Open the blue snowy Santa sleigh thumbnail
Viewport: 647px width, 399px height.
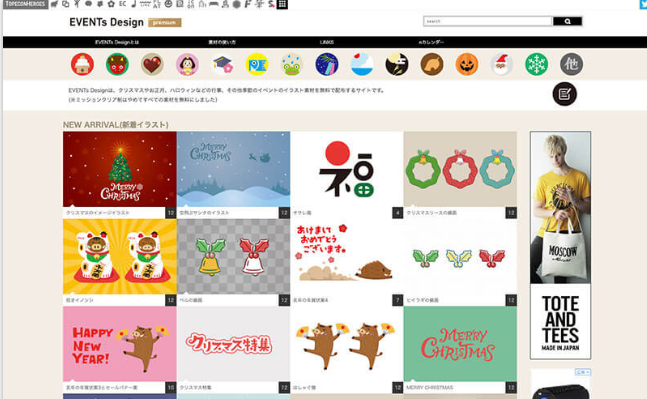pyautogui.click(x=233, y=169)
